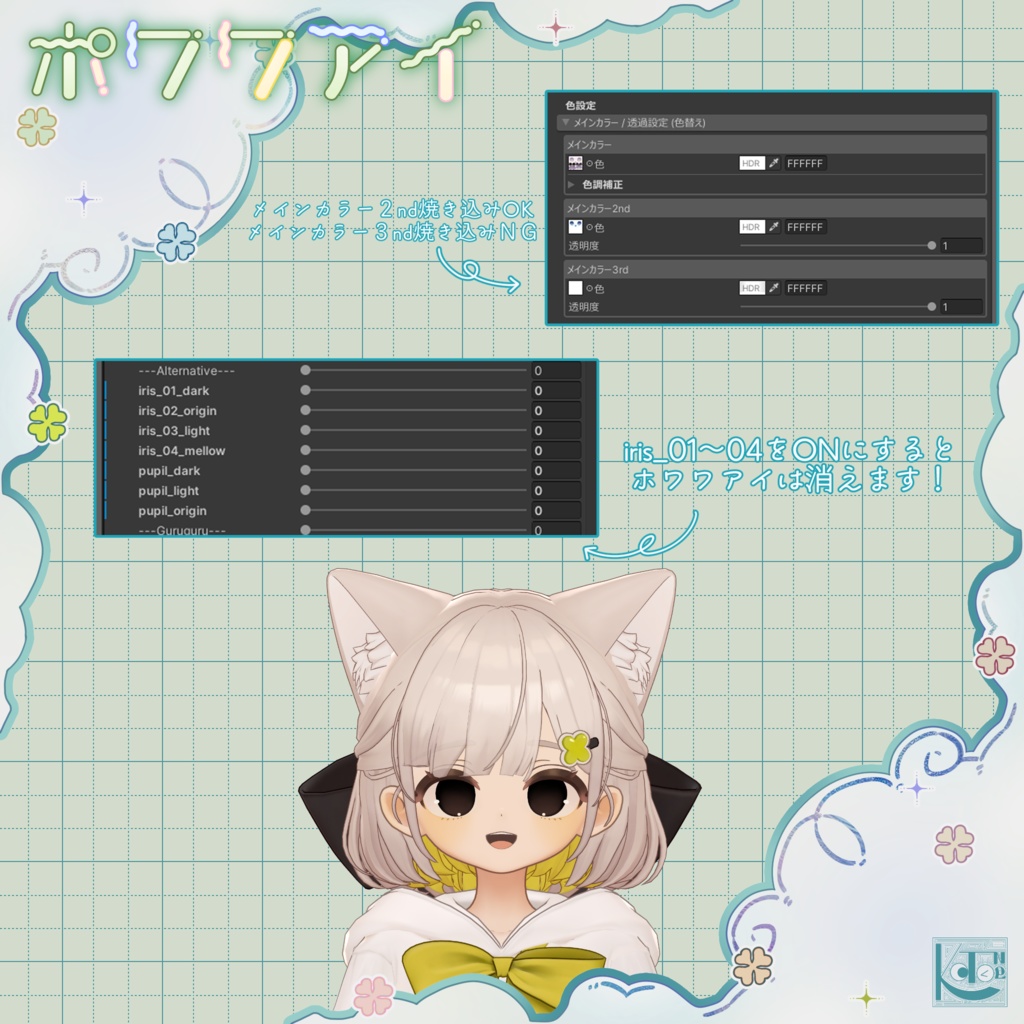Viewport: 1024px width, 1024px height.
Task: Select the eyedropper icon in メインカラー2nd section
Action: pyautogui.click(x=774, y=227)
